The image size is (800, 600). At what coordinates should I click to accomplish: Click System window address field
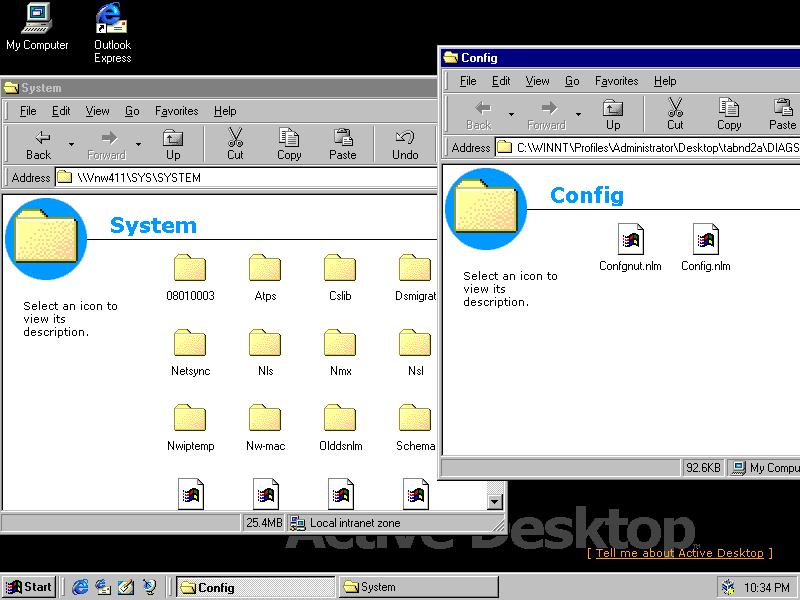point(246,178)
